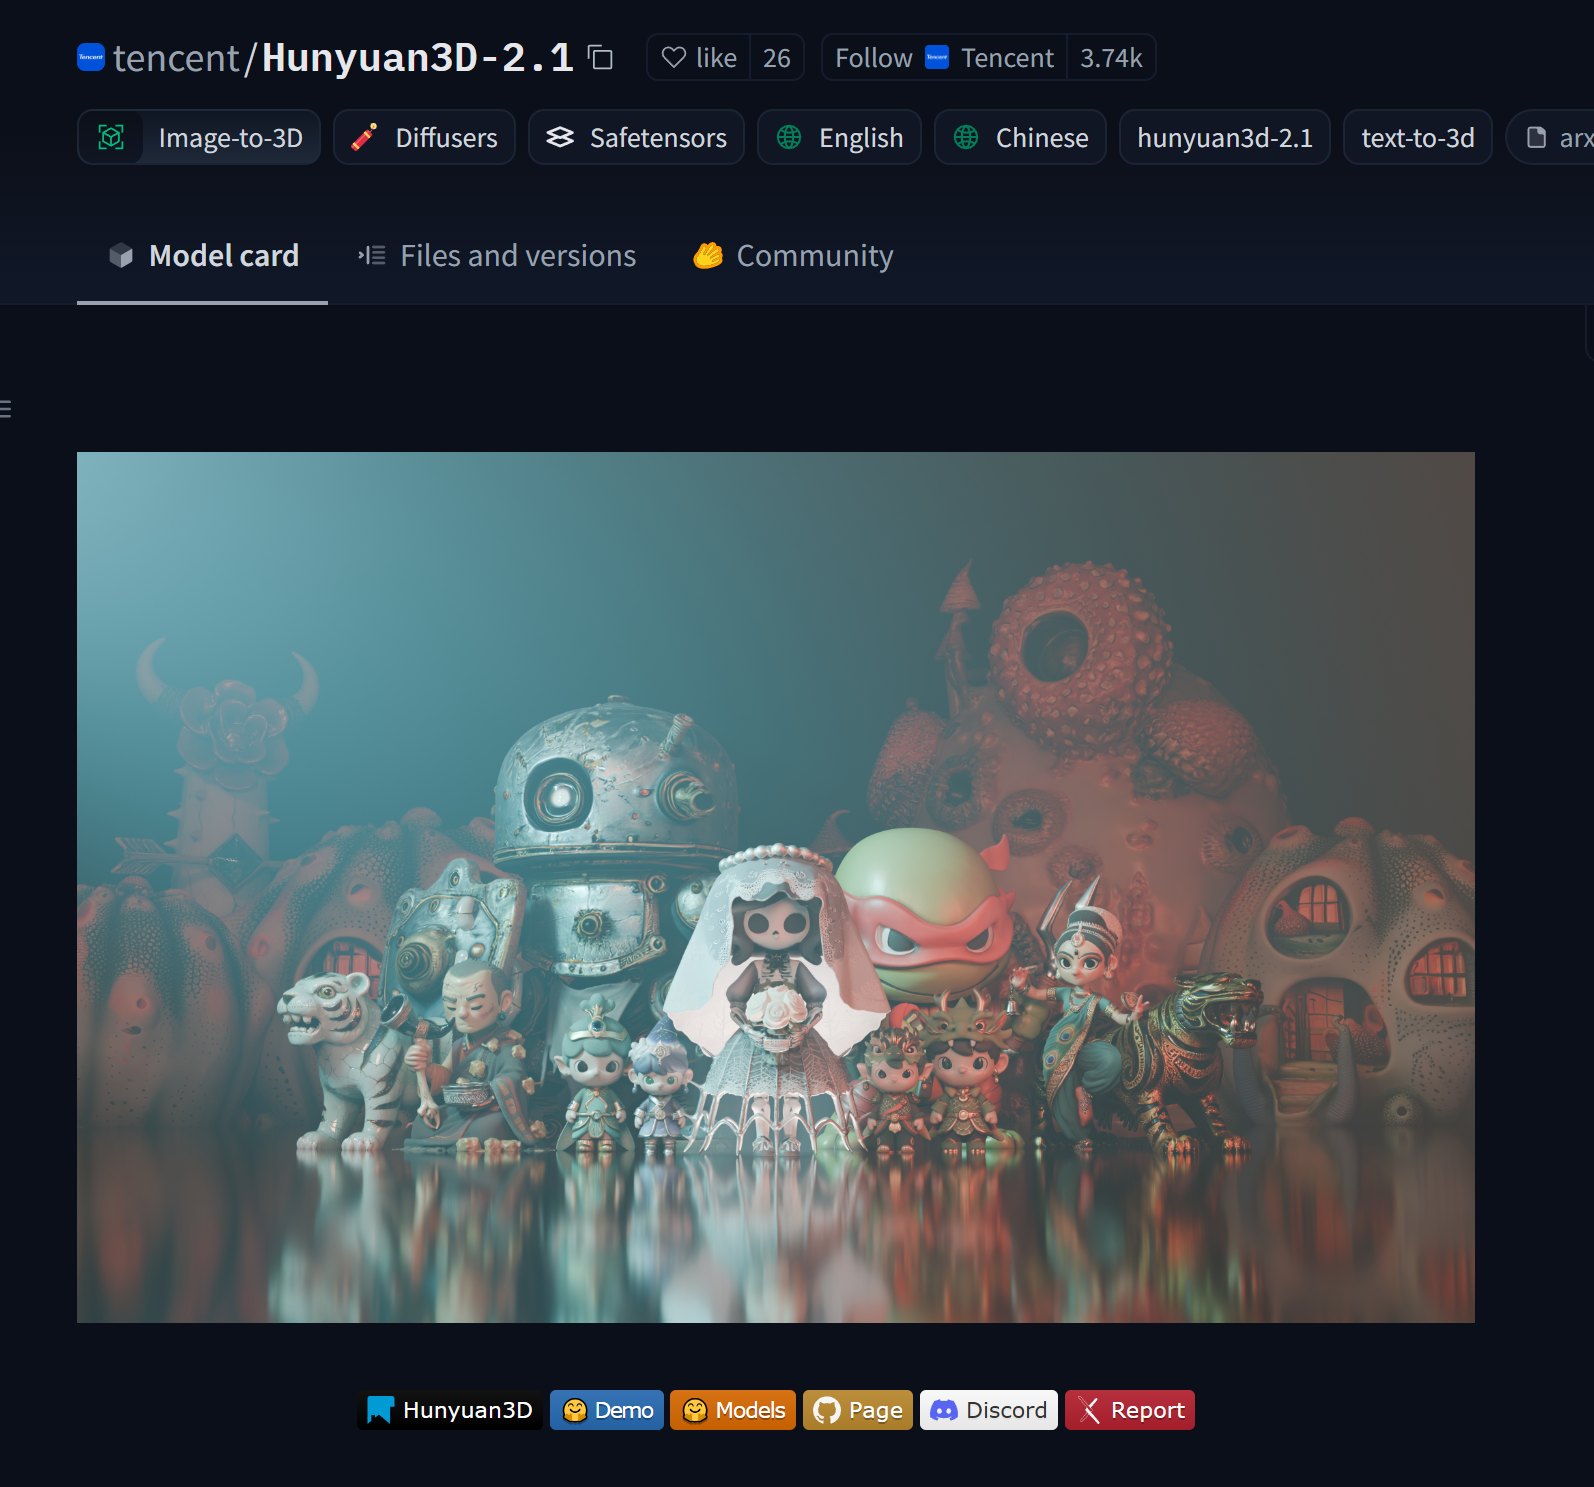The height and width of the screenshot is (1487, 1594).
Task: Click the Image-to-3D cube icon
Action: (x=111, y=137)
